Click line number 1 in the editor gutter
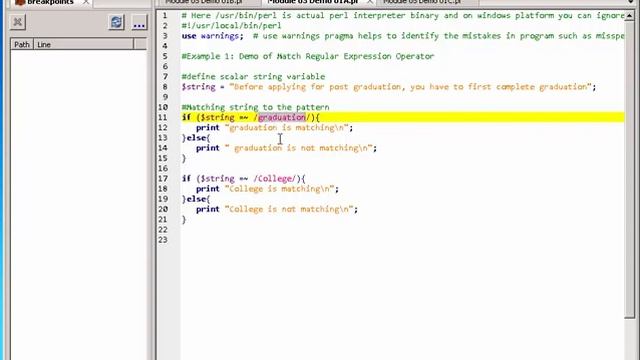 (x=164, y=16)
